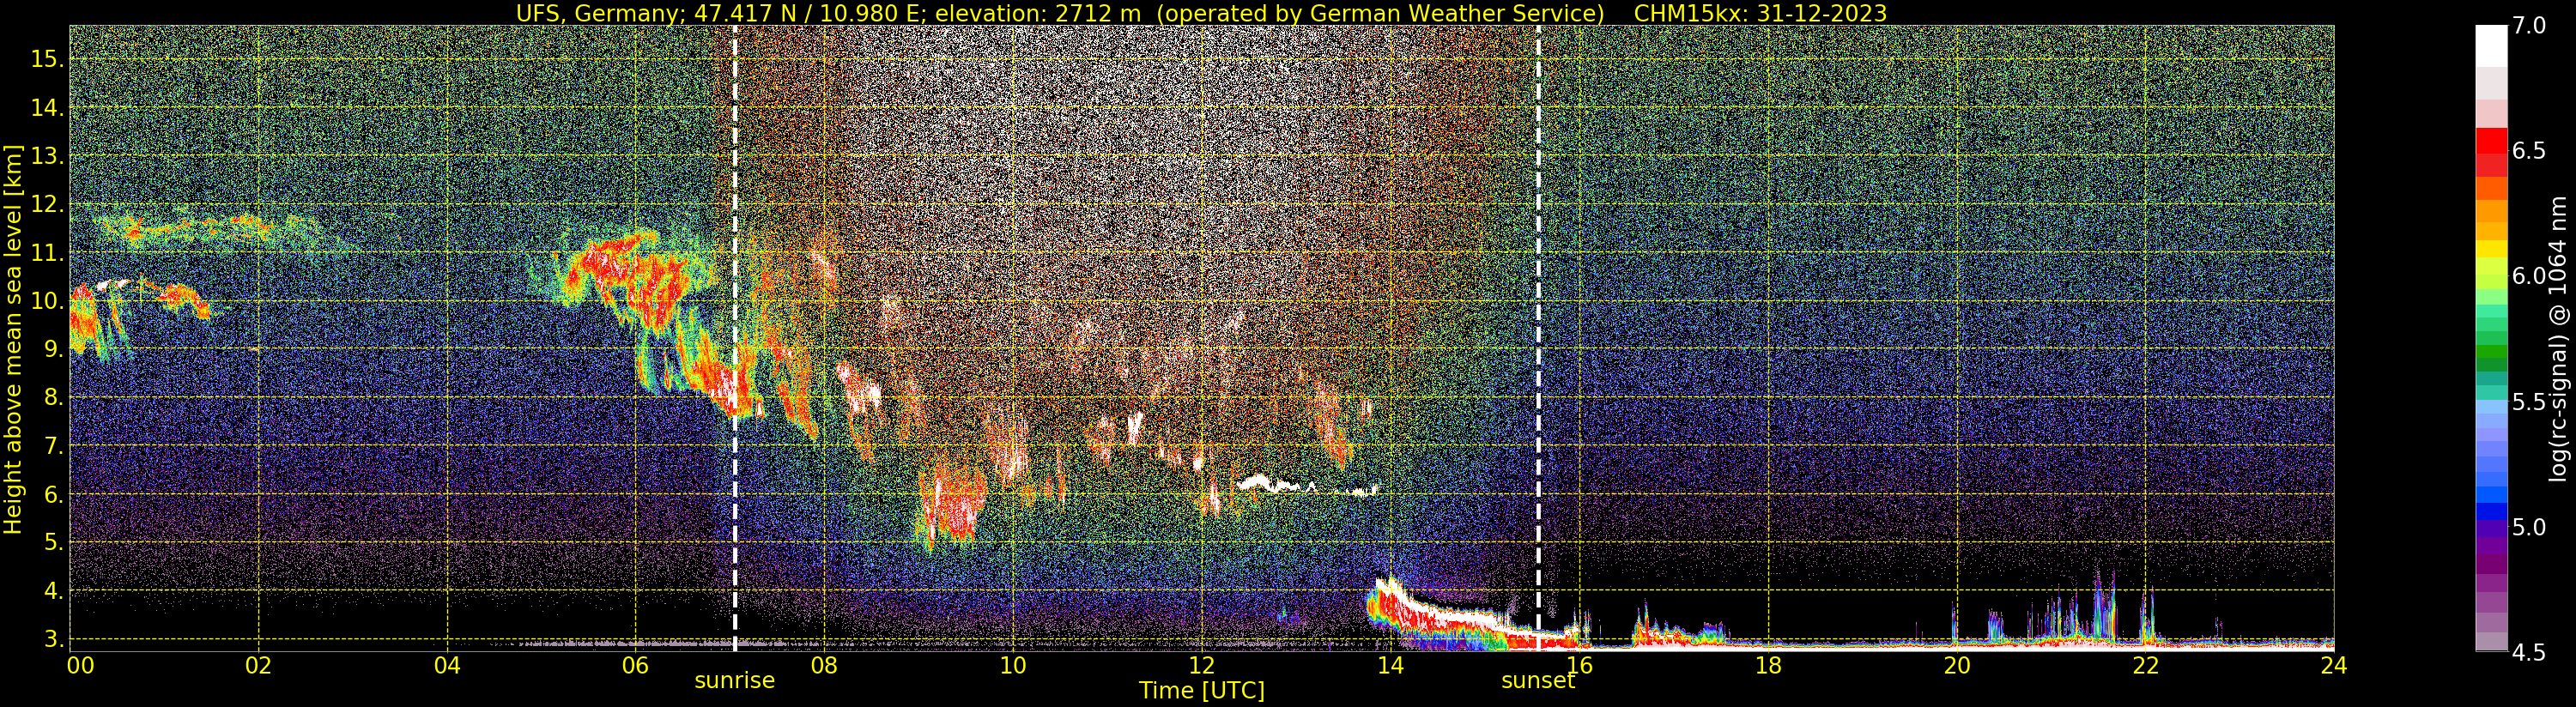The height and width of the screenshot is (707, 2576).
Task: Click the '18' tick on the time axis
Action: pos(1768,665)
